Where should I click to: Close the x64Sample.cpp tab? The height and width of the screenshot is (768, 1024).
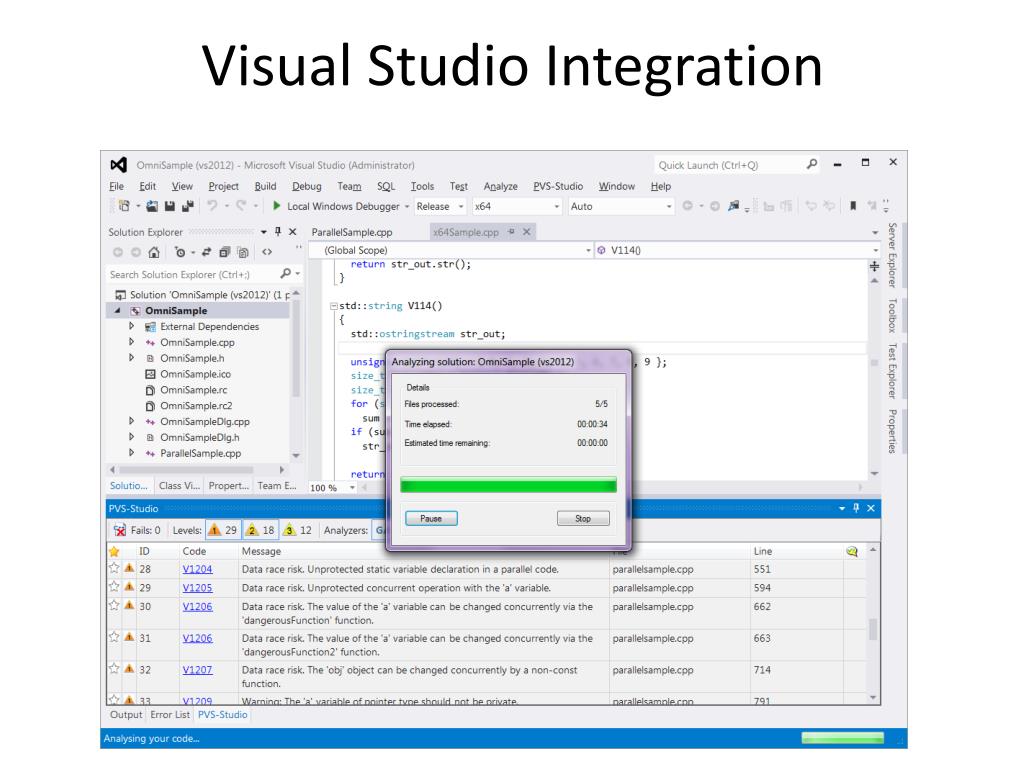[x=526, y=232]
